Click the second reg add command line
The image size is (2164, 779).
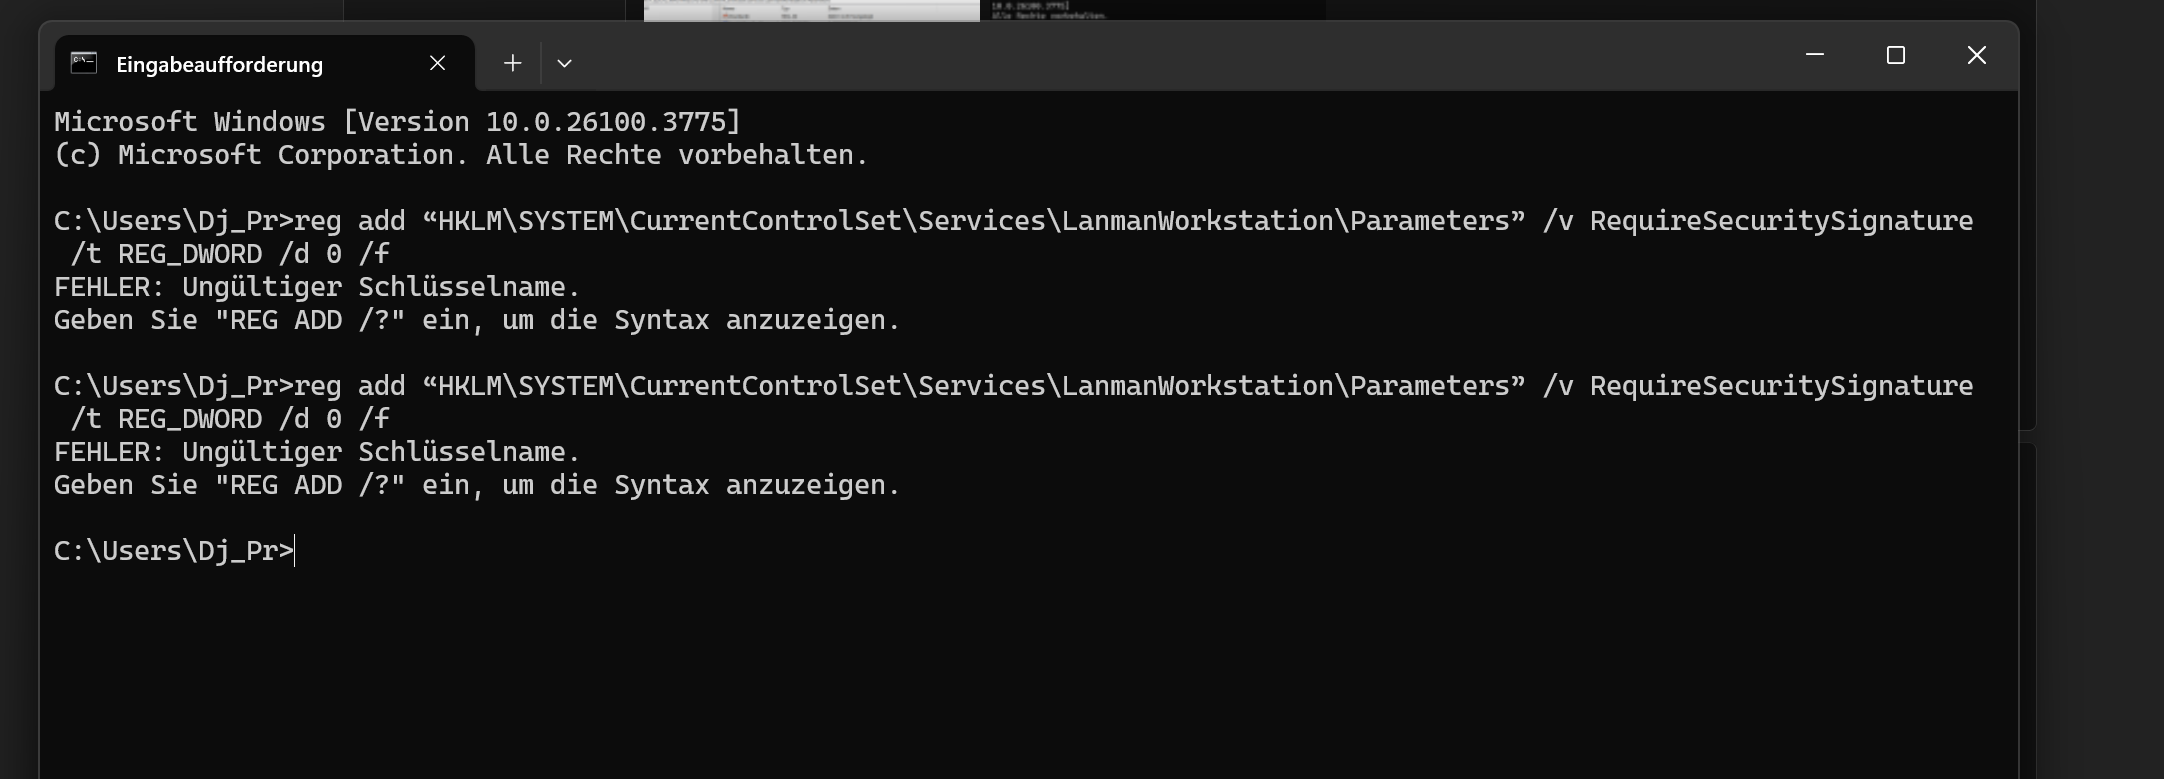[1014, 386]
